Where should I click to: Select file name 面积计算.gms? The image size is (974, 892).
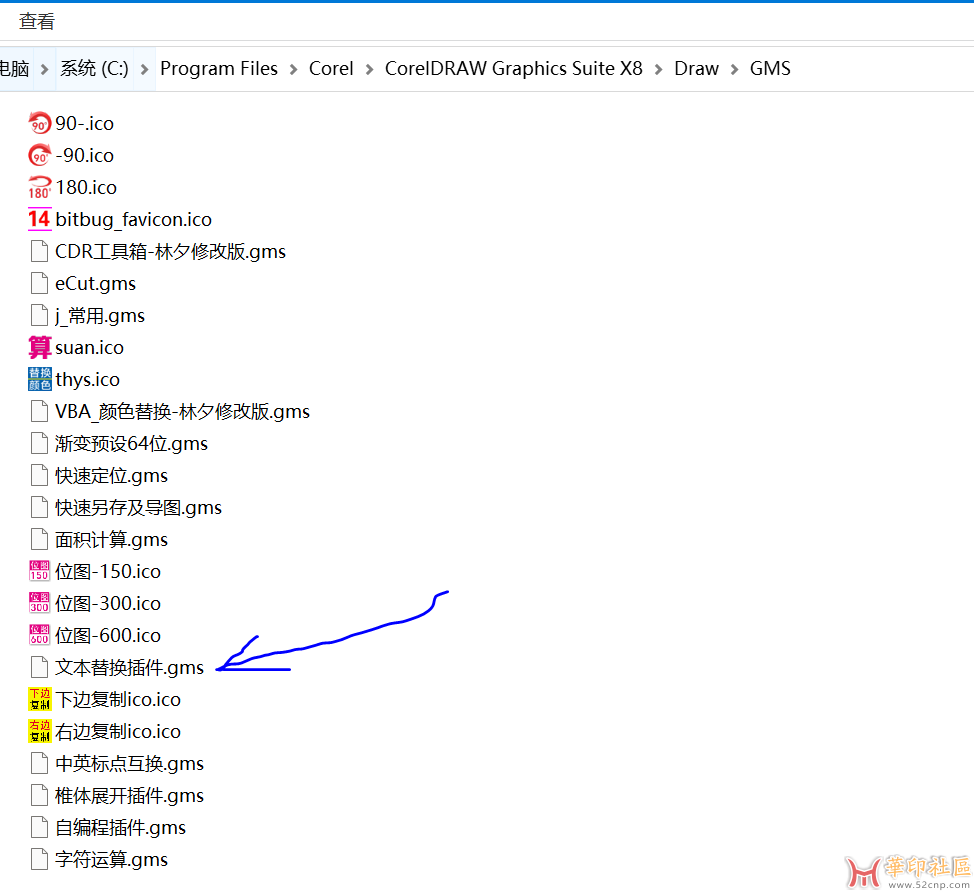coord(111,540)
